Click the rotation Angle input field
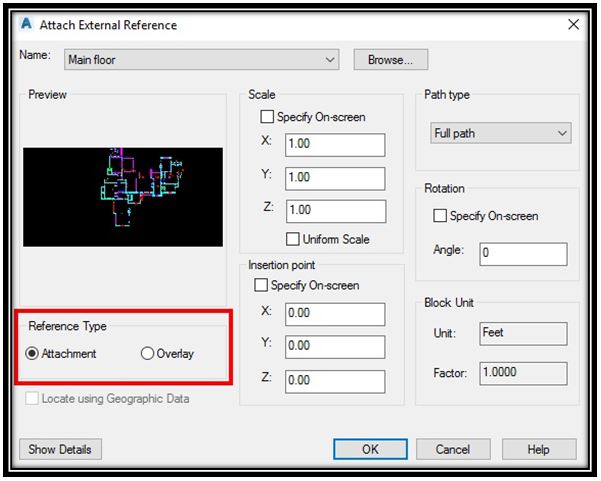Image resolution: width=601 pixels, height=481 pixels. pyautogui.click(x=523, y=254)
